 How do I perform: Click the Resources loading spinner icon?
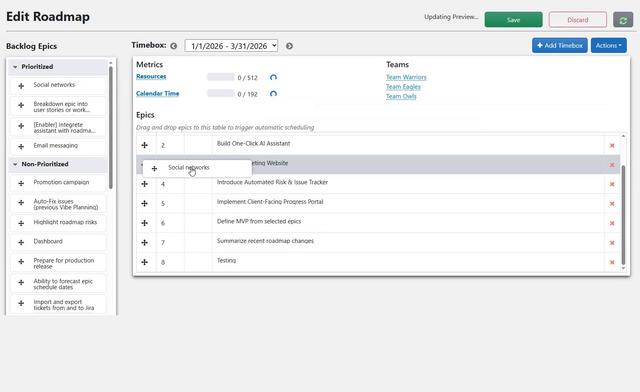[273, 77]
